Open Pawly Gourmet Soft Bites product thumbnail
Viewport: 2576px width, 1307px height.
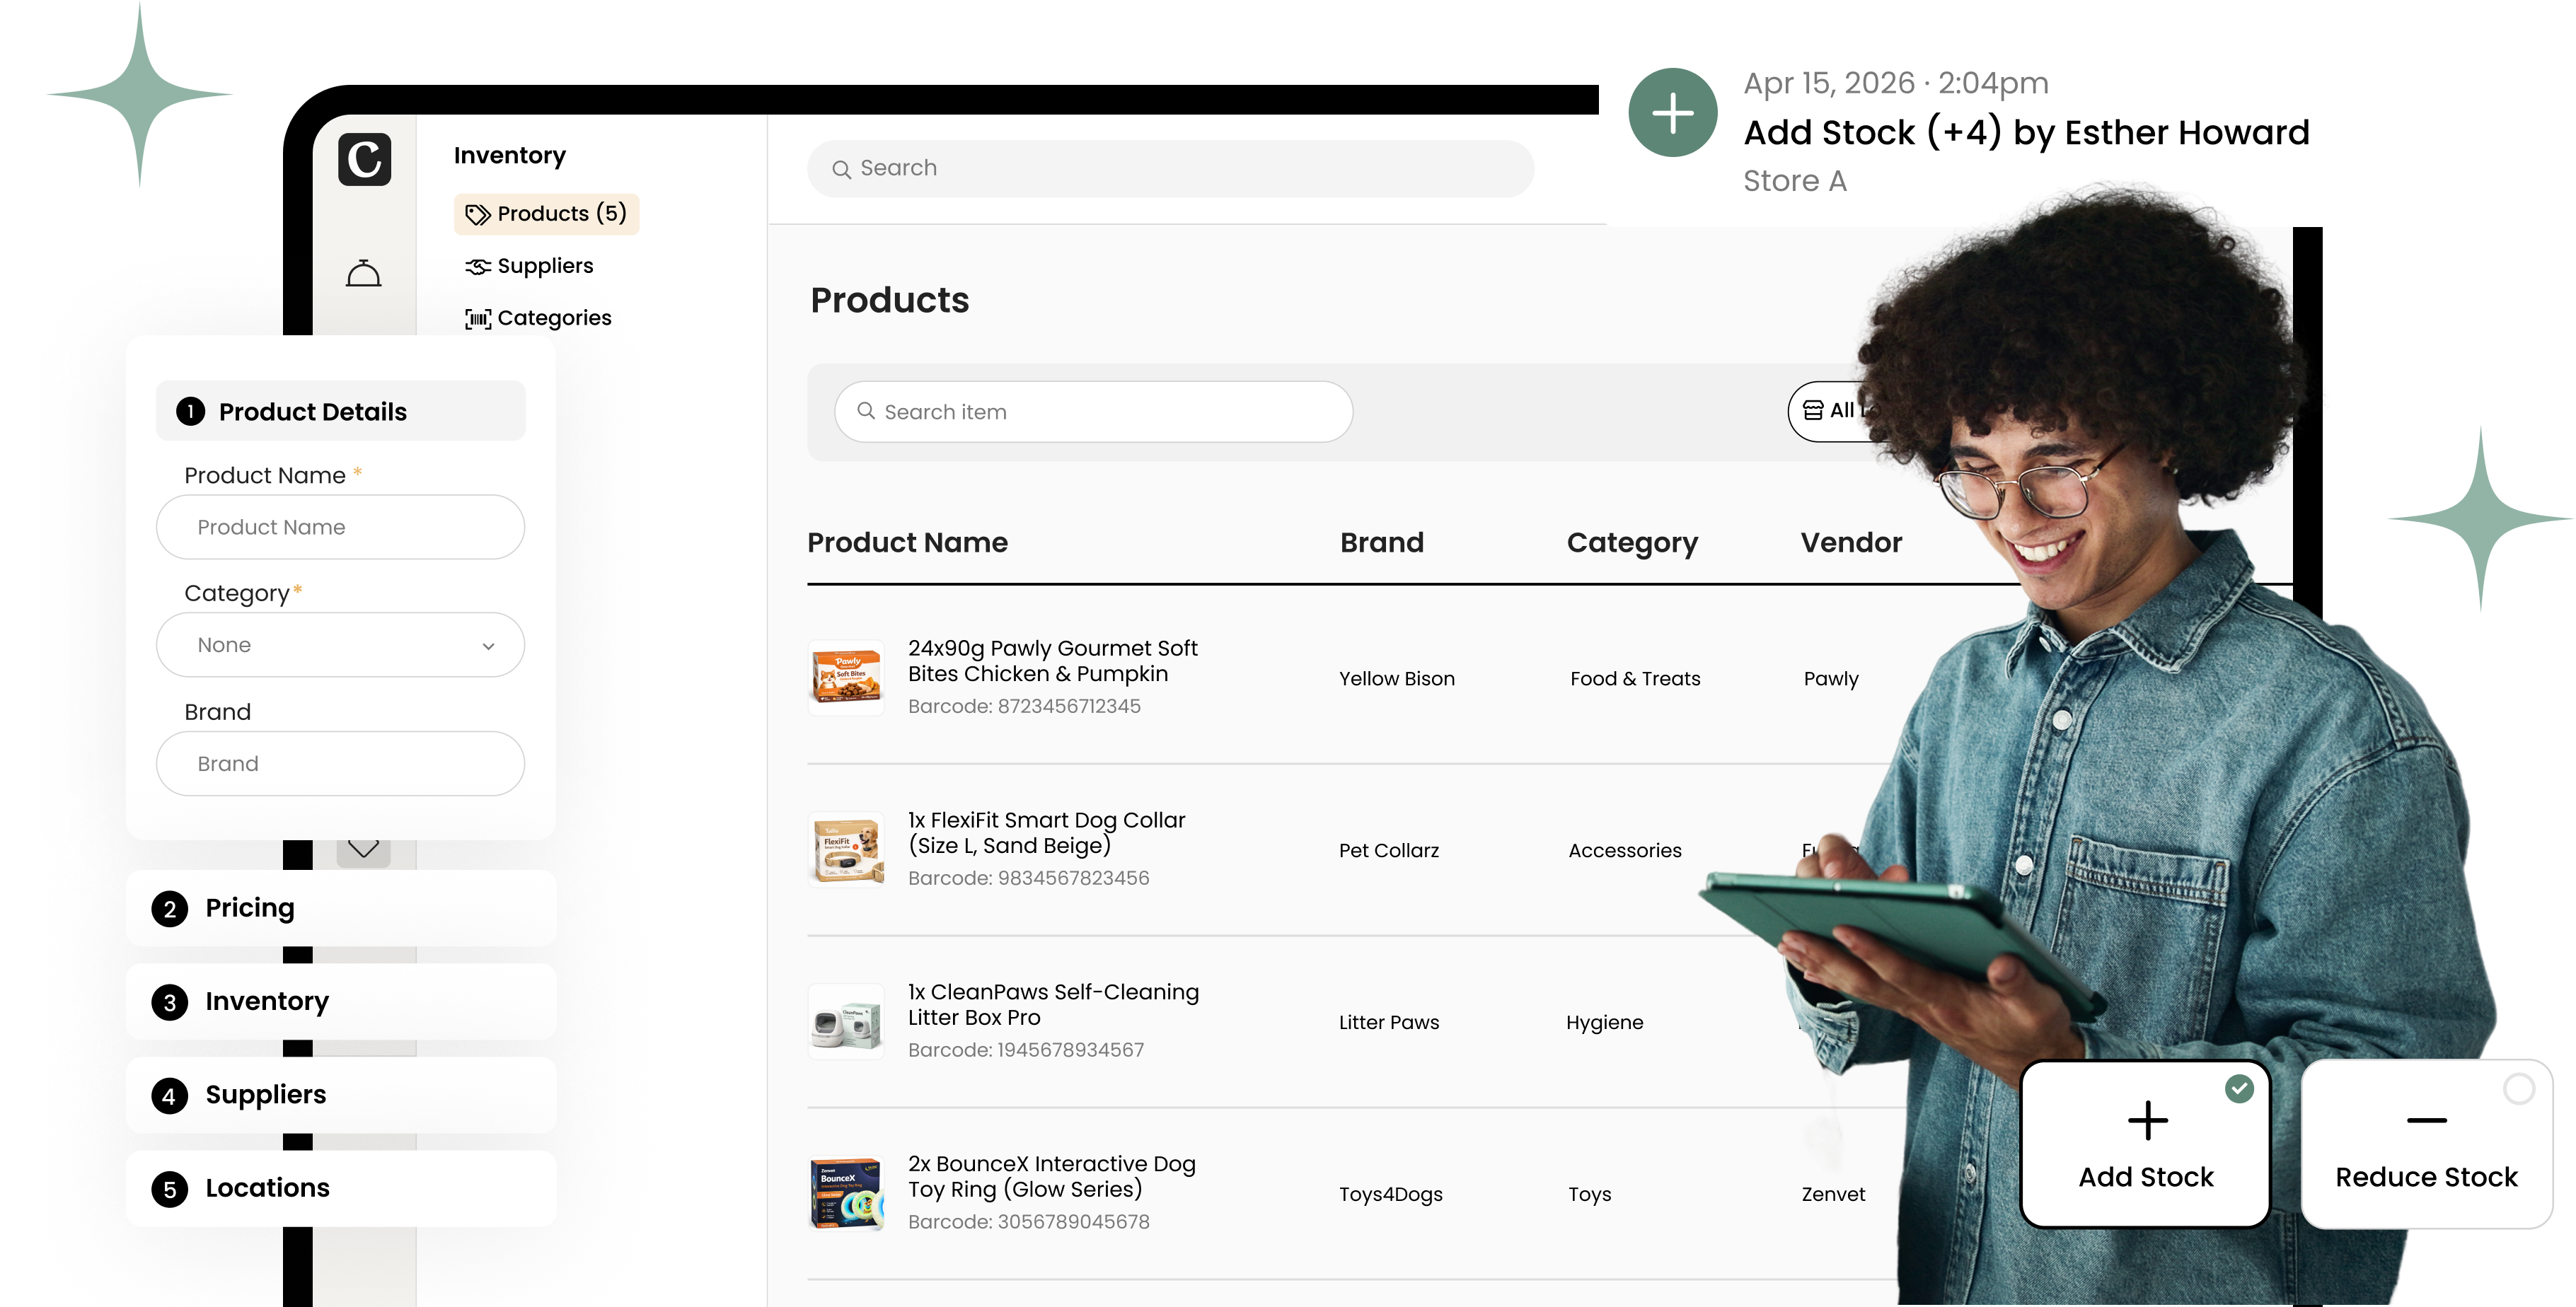point(846,677)
